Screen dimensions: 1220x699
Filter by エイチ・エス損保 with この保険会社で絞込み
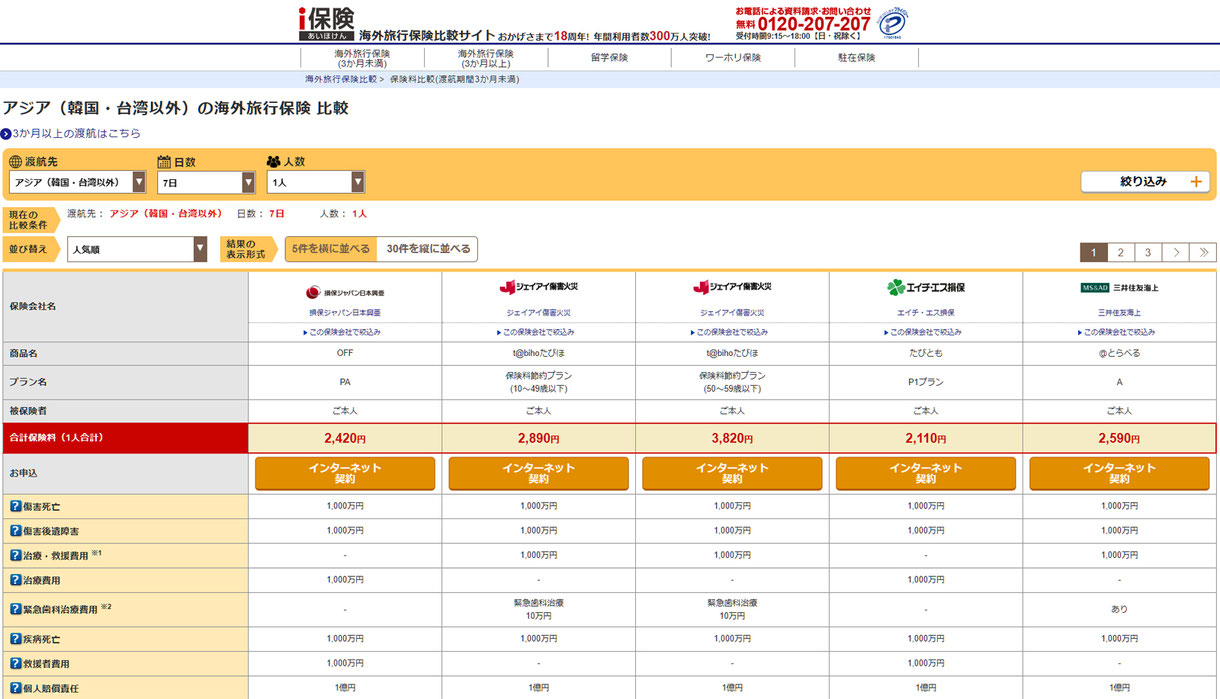point(926,332)
